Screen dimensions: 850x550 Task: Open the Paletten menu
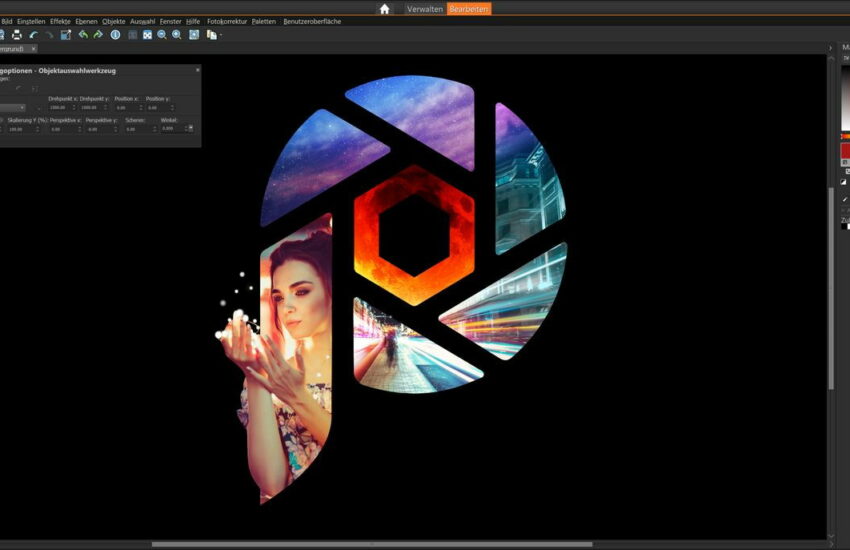click(263, 21)
